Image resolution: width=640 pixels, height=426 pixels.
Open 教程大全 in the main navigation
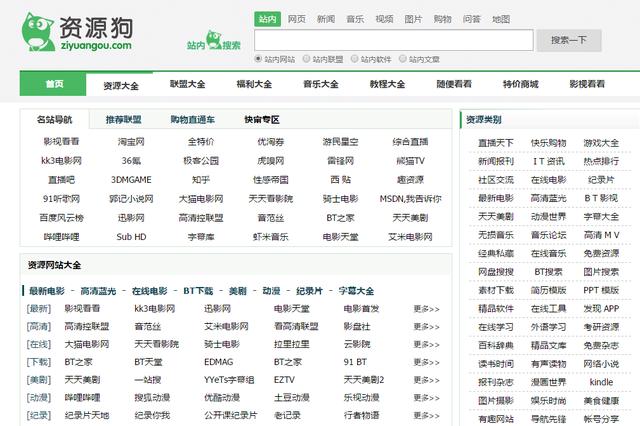(x=387, y=84)
